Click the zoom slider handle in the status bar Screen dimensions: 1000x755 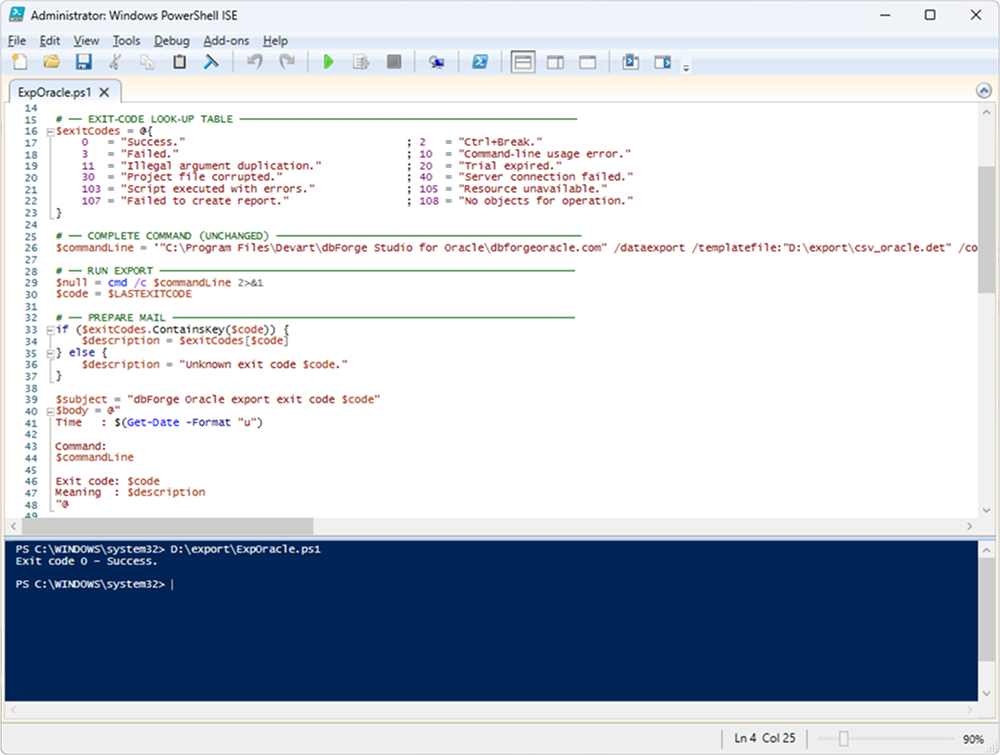(843, 739)
